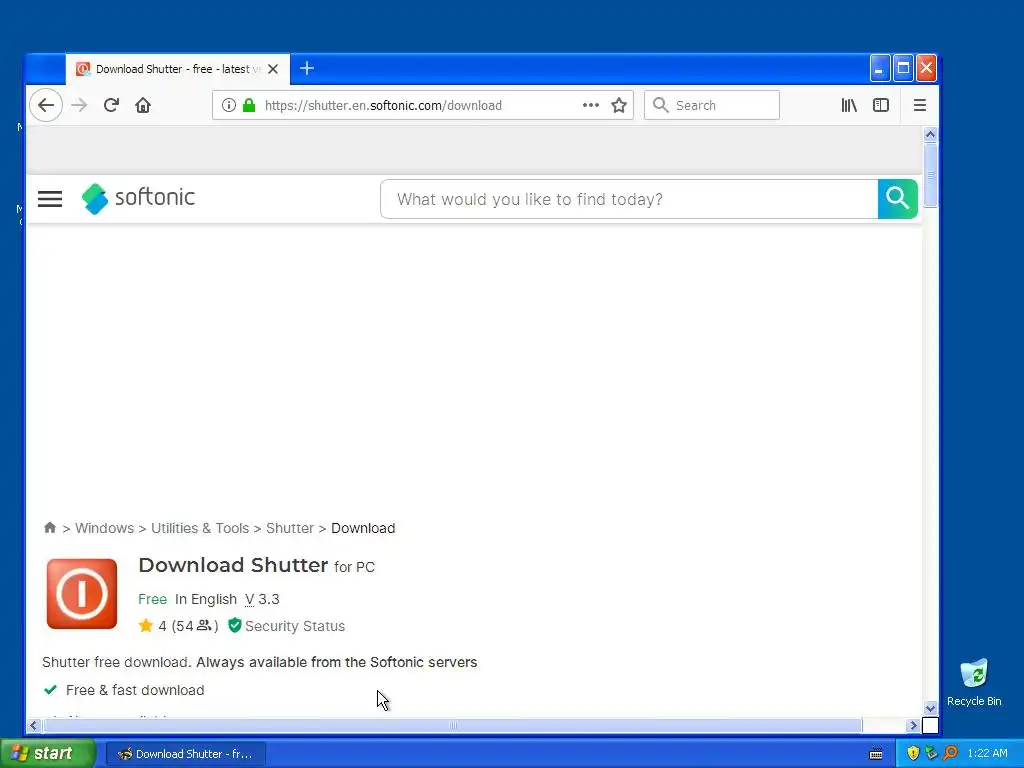
Task: Open the Softonic site hamburger menu
Action: [50, 199]
